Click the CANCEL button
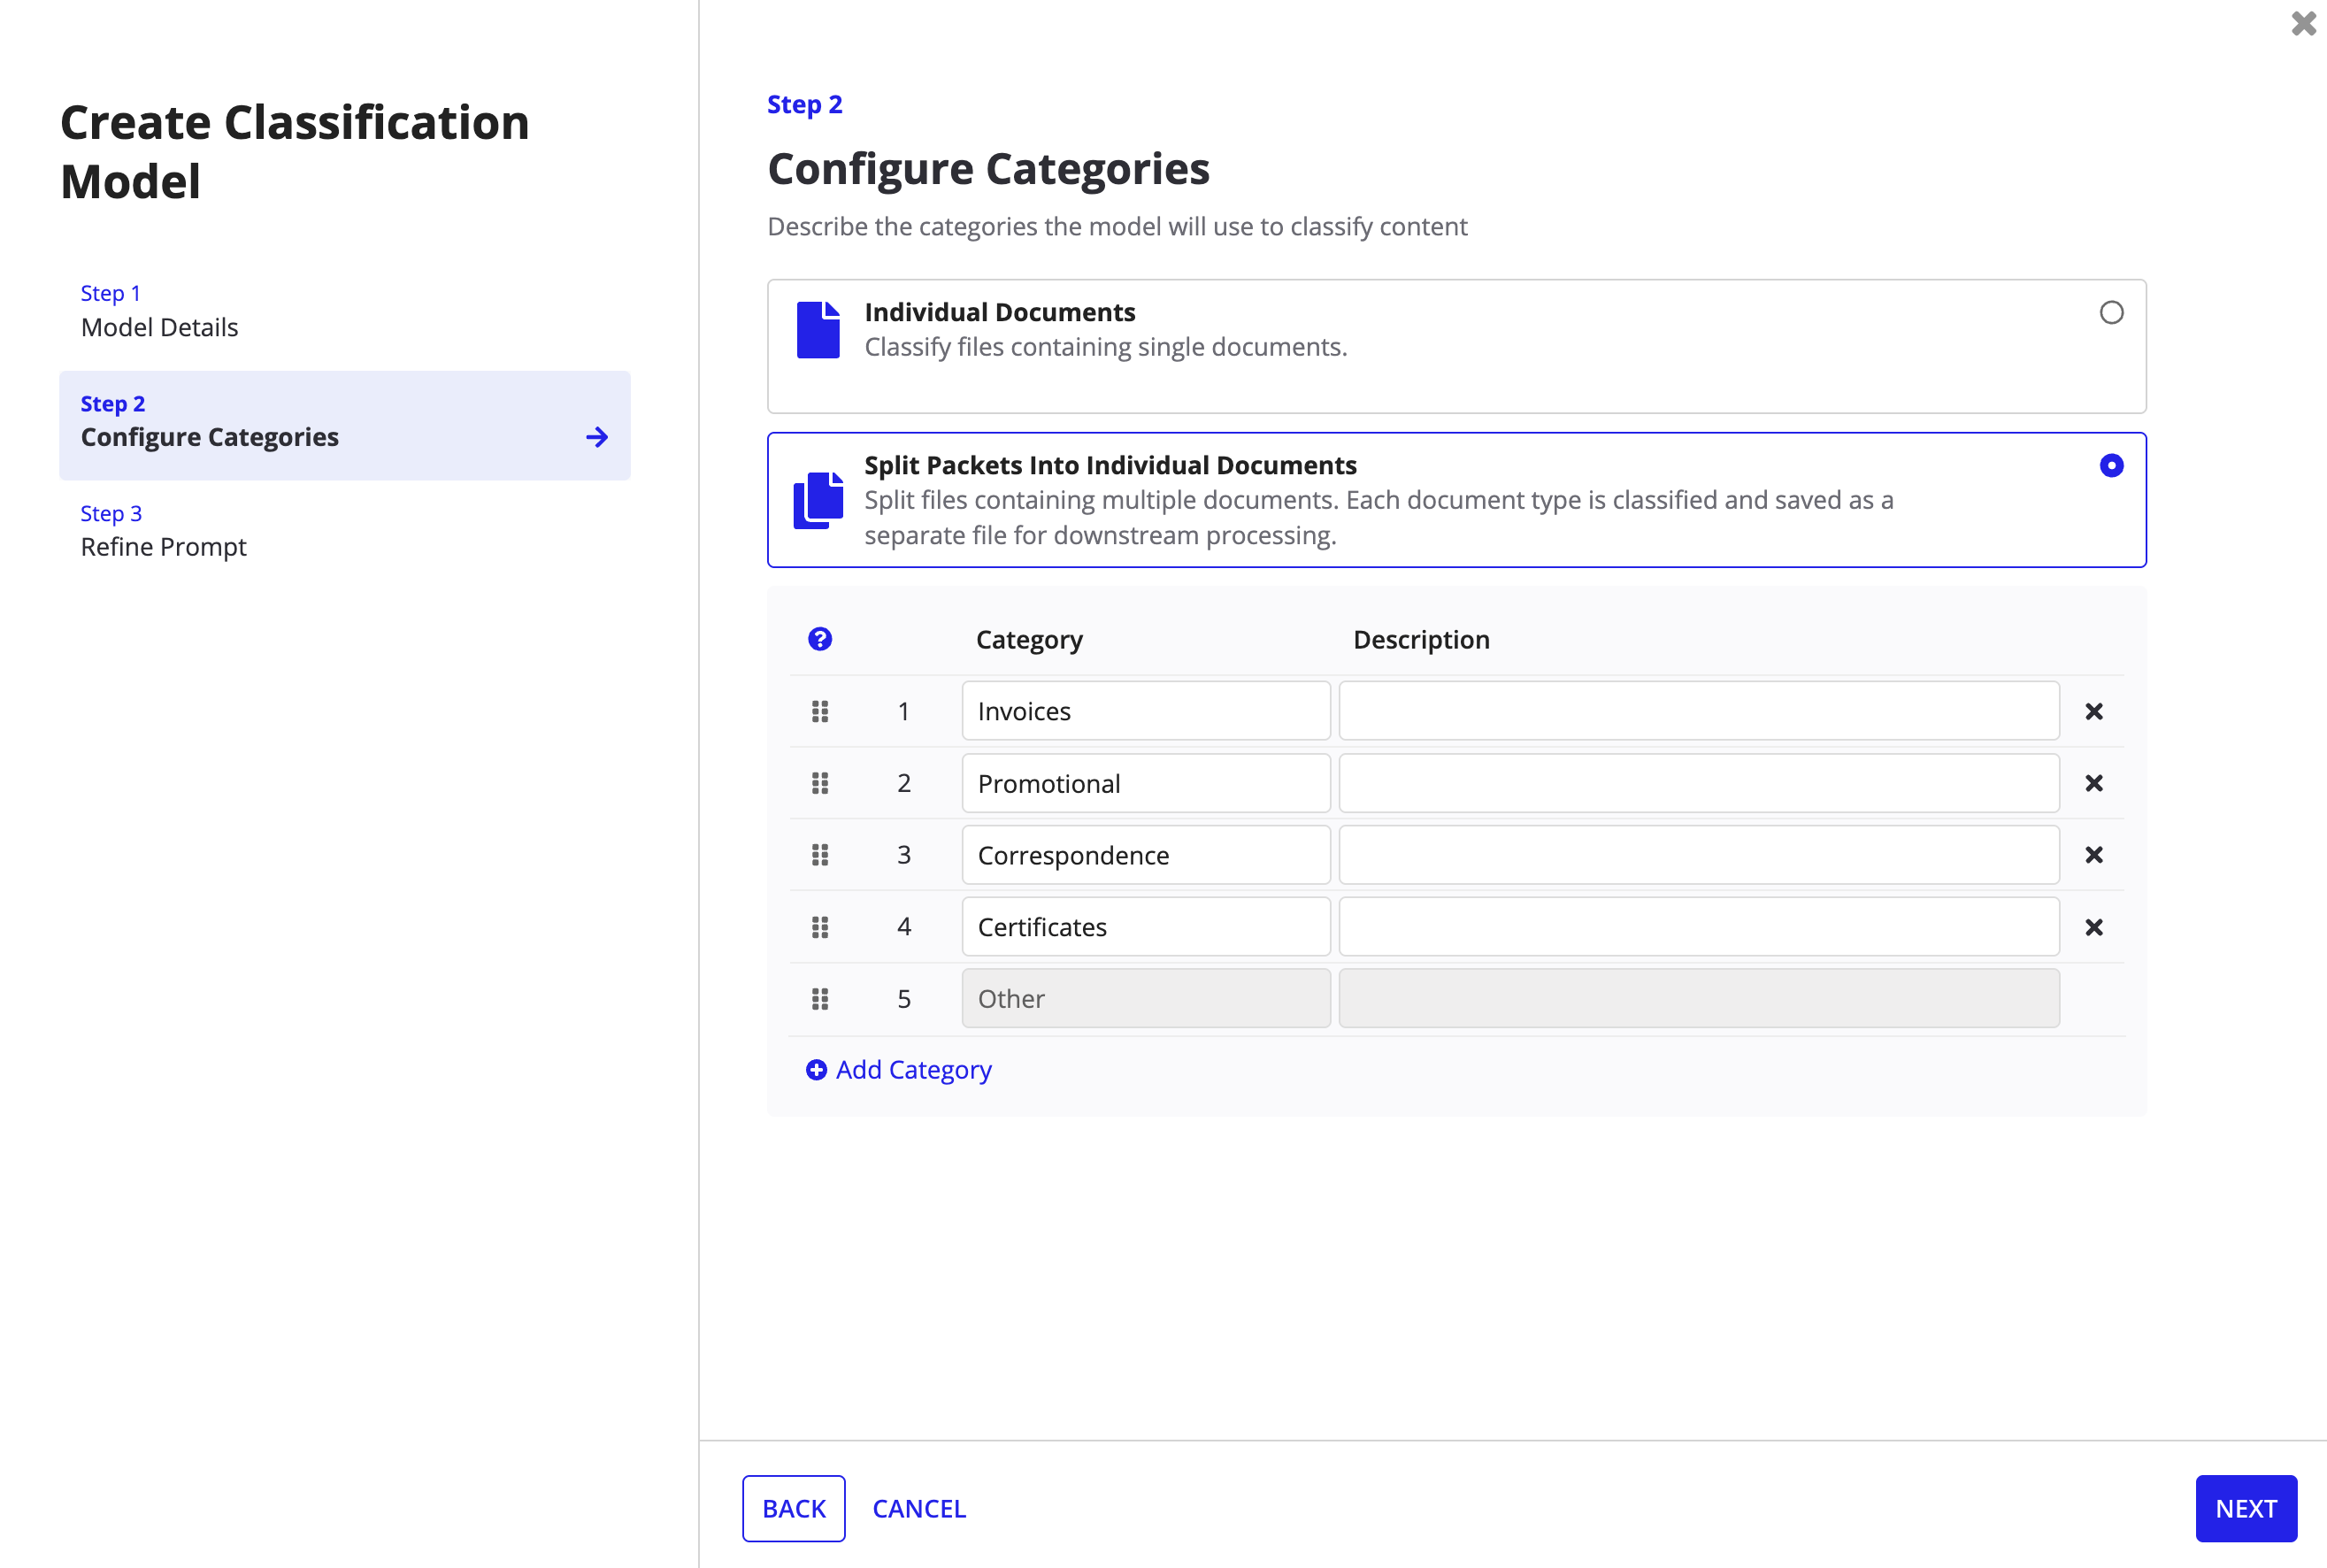 click(x=919, y=1508)
